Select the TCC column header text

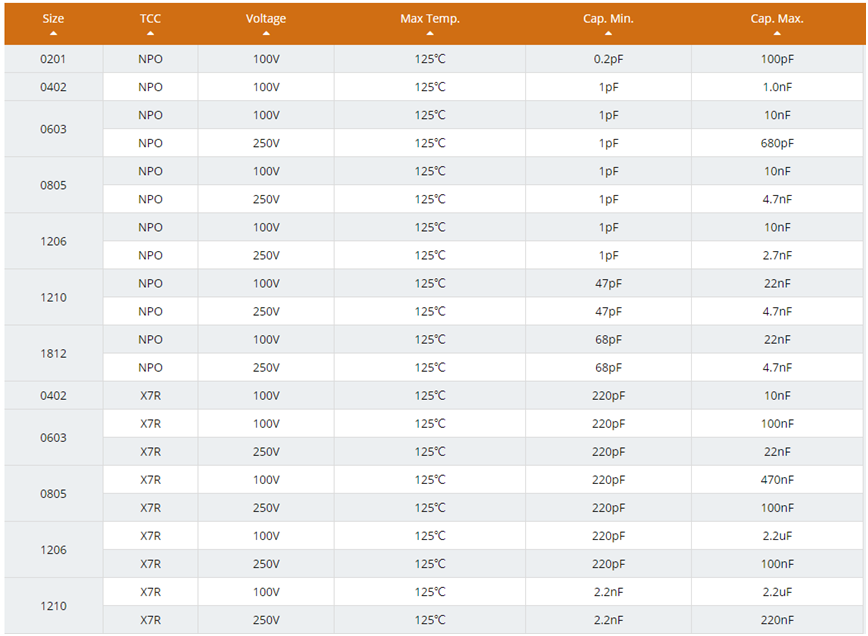click(150, 18)
